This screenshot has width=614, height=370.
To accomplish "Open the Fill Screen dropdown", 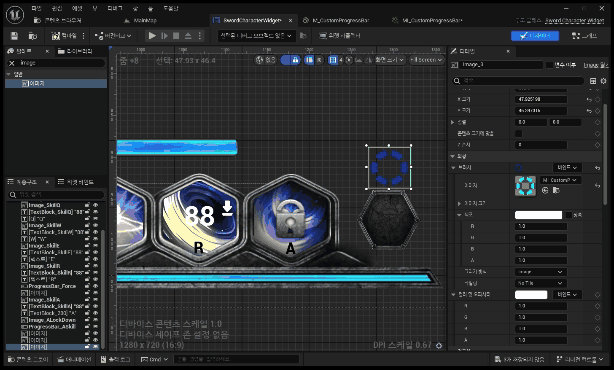I will coord(426,60).
